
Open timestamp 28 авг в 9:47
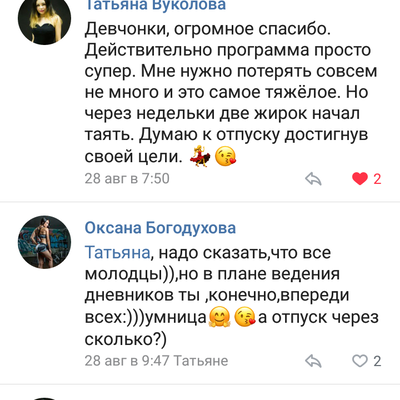(127, 361)
